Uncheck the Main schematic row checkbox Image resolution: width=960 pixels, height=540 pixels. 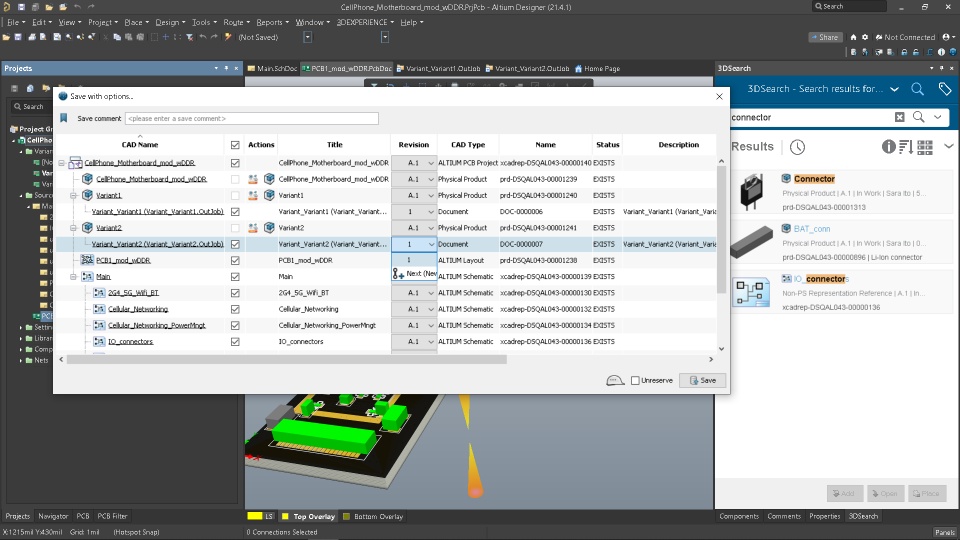(x=235, y=277)
